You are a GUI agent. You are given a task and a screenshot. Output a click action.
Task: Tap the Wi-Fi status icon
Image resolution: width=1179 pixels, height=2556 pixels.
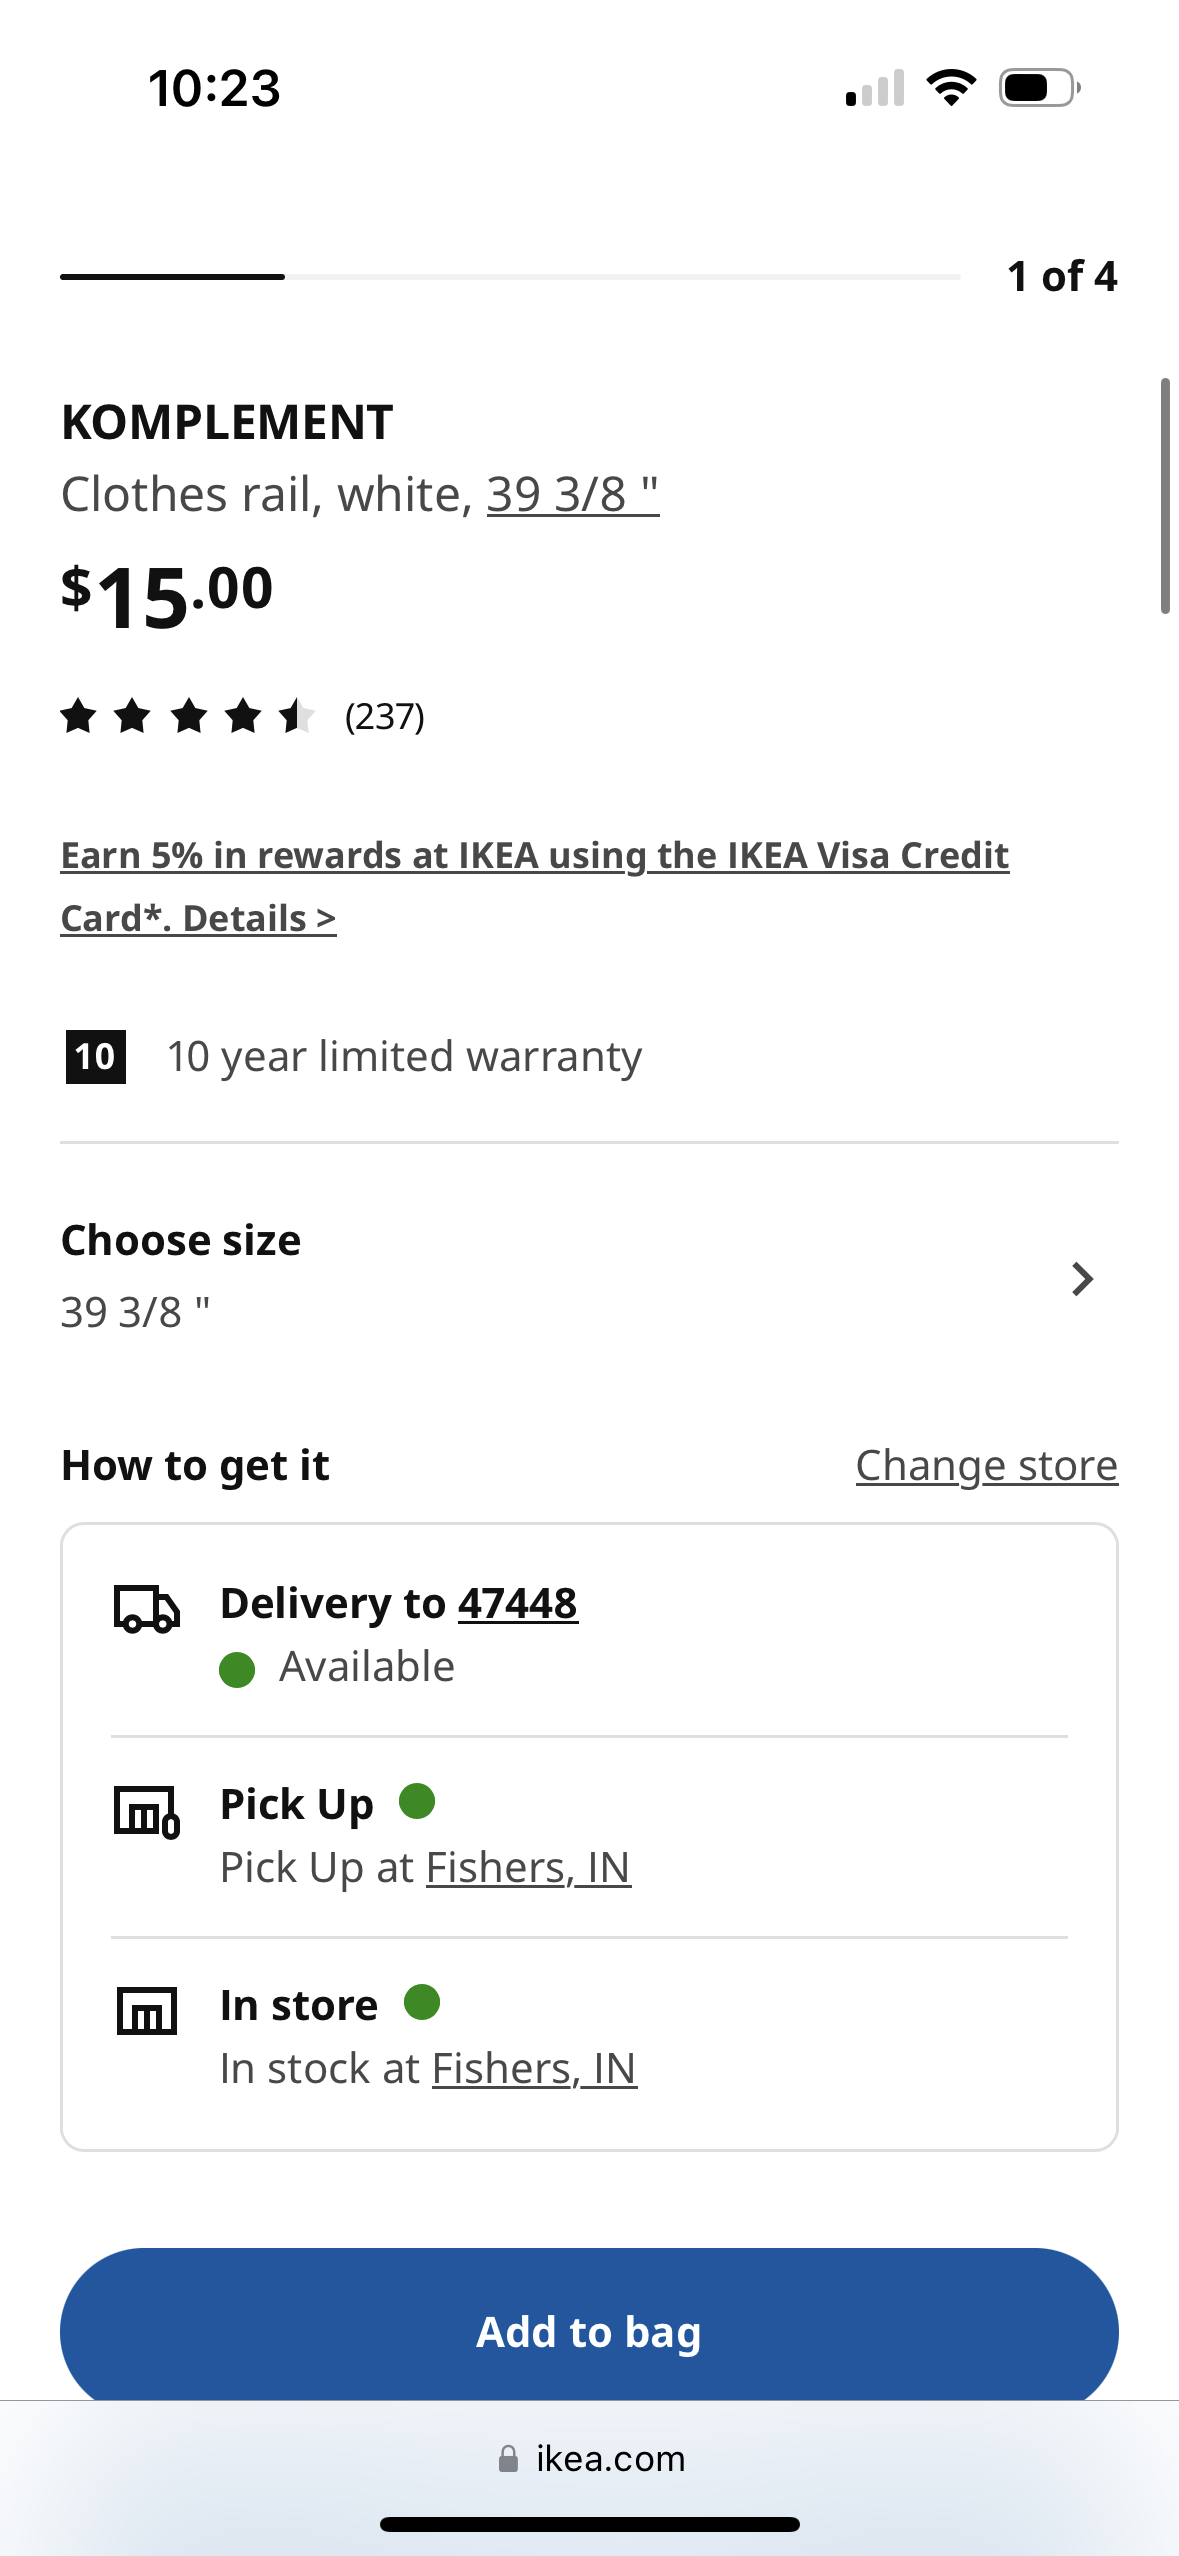coord(951,88)
